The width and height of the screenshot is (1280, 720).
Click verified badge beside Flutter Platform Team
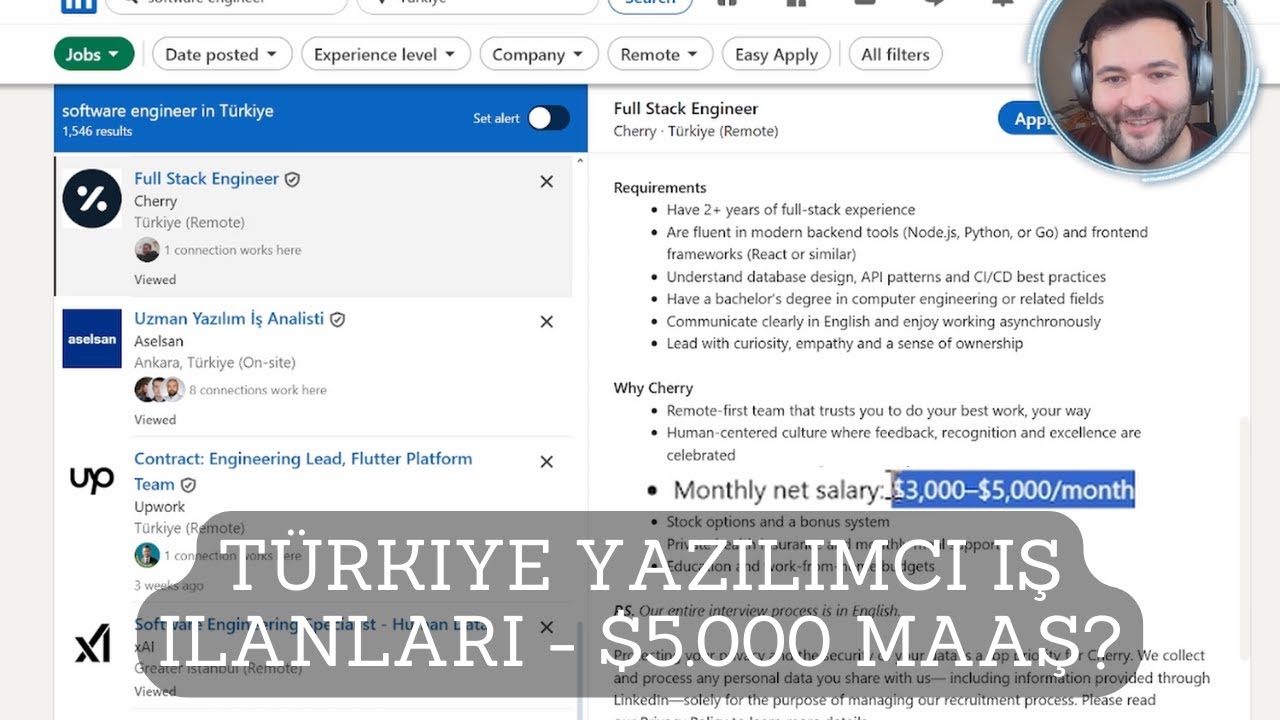tap(188, 485)
